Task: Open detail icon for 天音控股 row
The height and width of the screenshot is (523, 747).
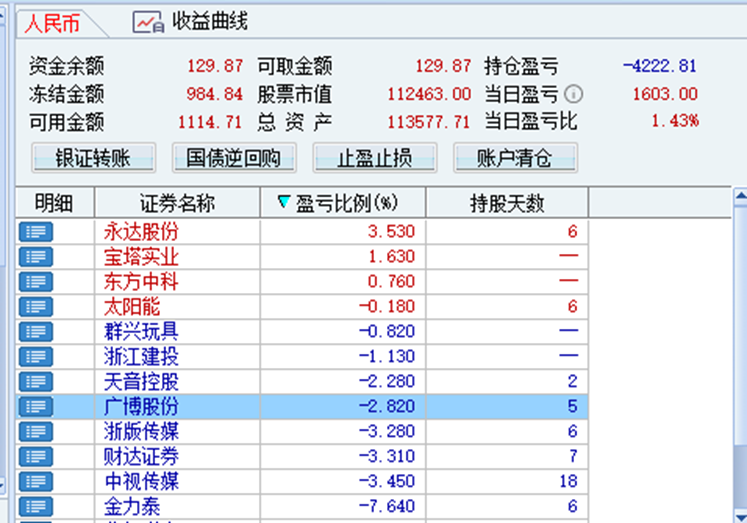Action: tap(36, 381)
